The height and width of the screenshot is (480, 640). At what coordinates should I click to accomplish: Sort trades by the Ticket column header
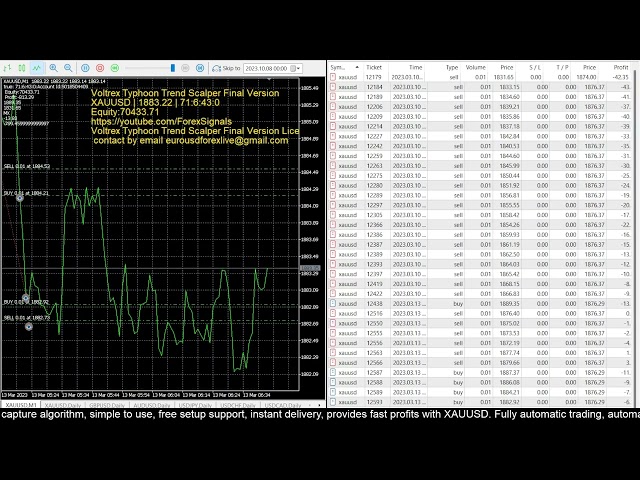point(374,67)
